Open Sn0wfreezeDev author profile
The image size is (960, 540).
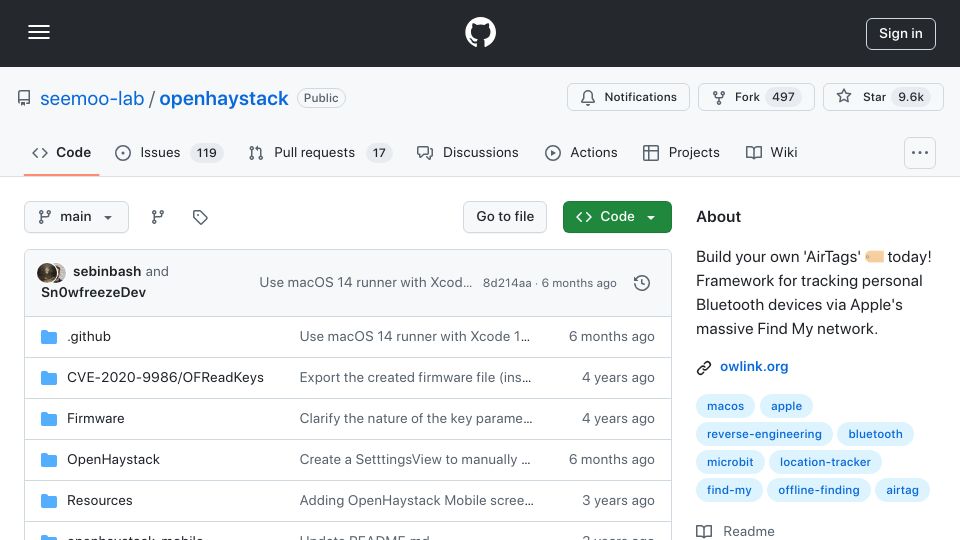click(x=94, y=293)
